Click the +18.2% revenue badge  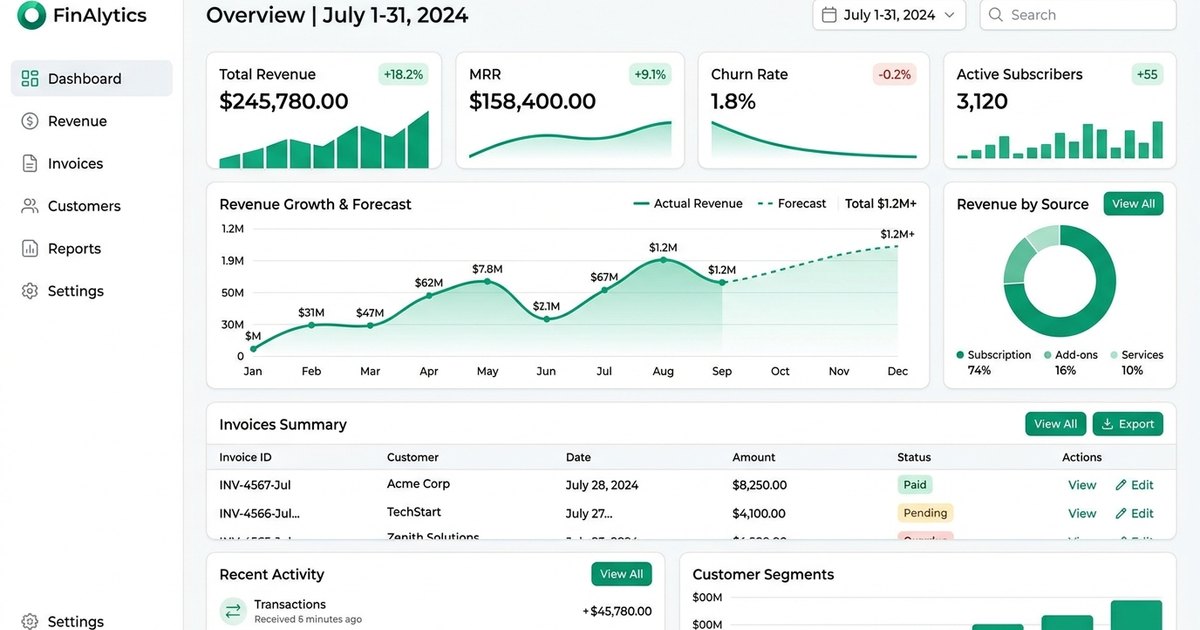[x=403, y=74]
